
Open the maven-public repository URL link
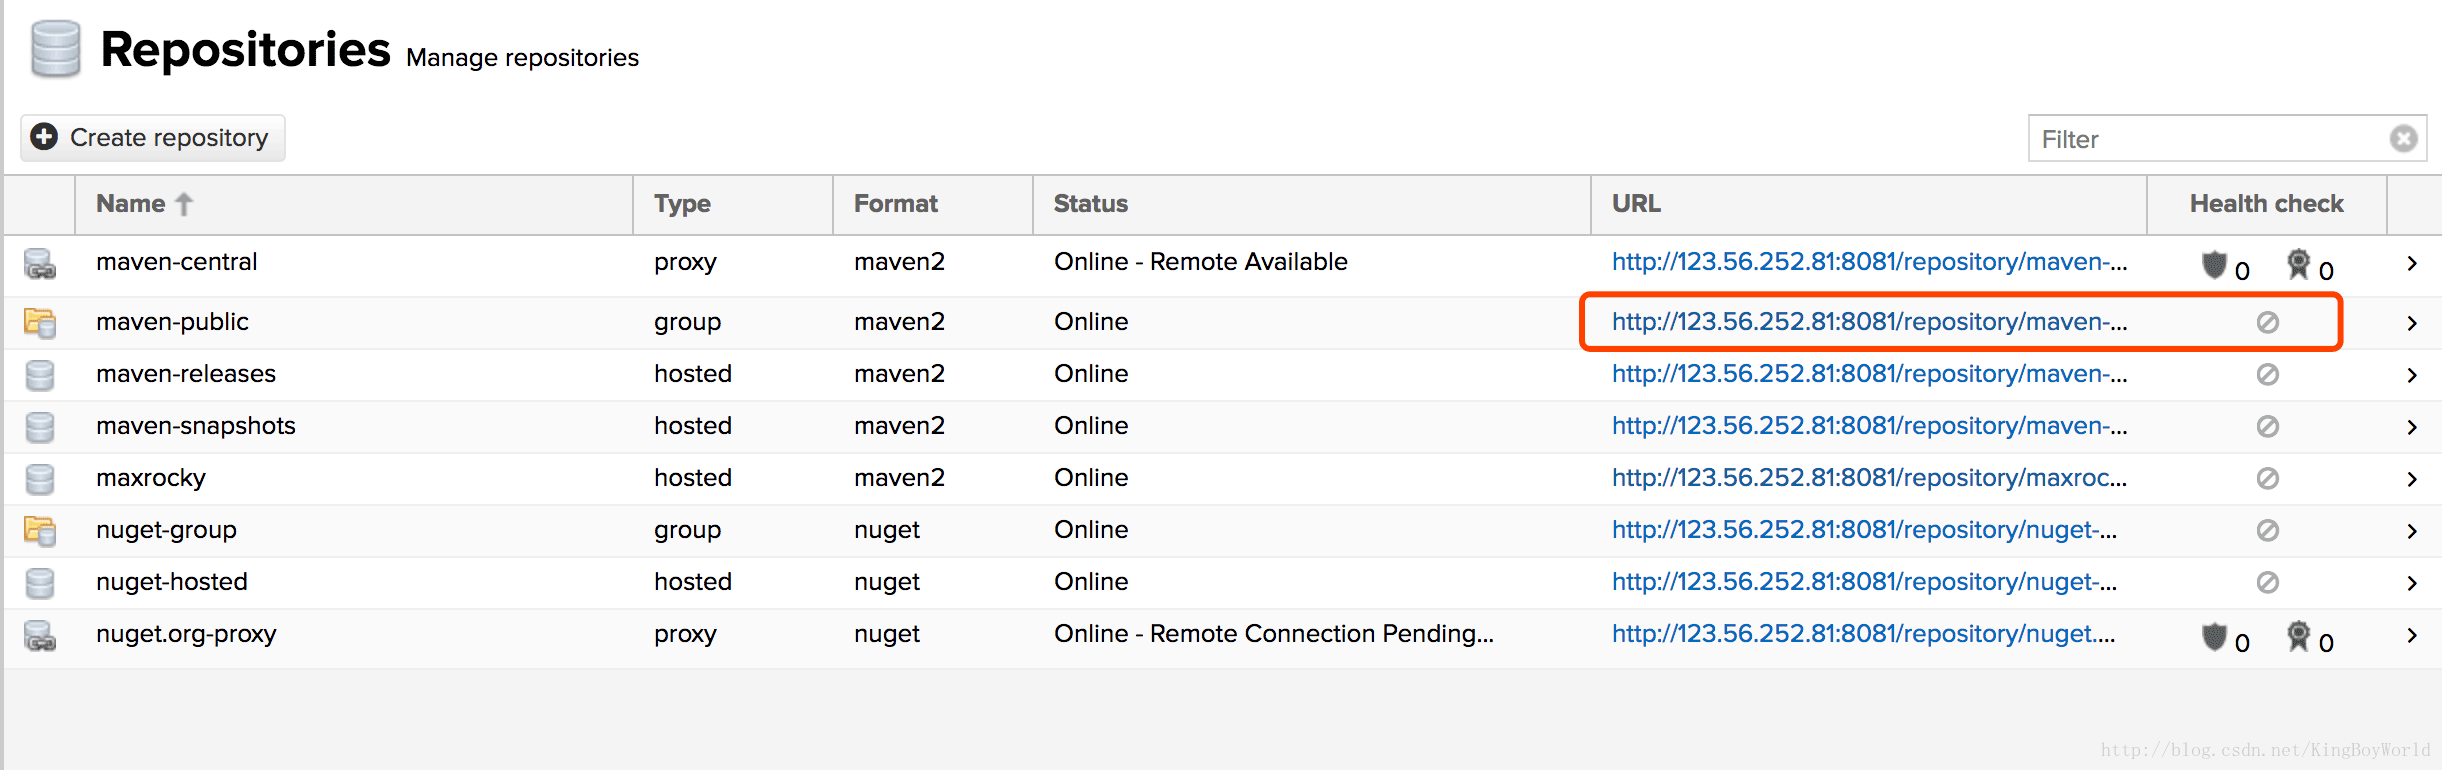(1868, 322)
